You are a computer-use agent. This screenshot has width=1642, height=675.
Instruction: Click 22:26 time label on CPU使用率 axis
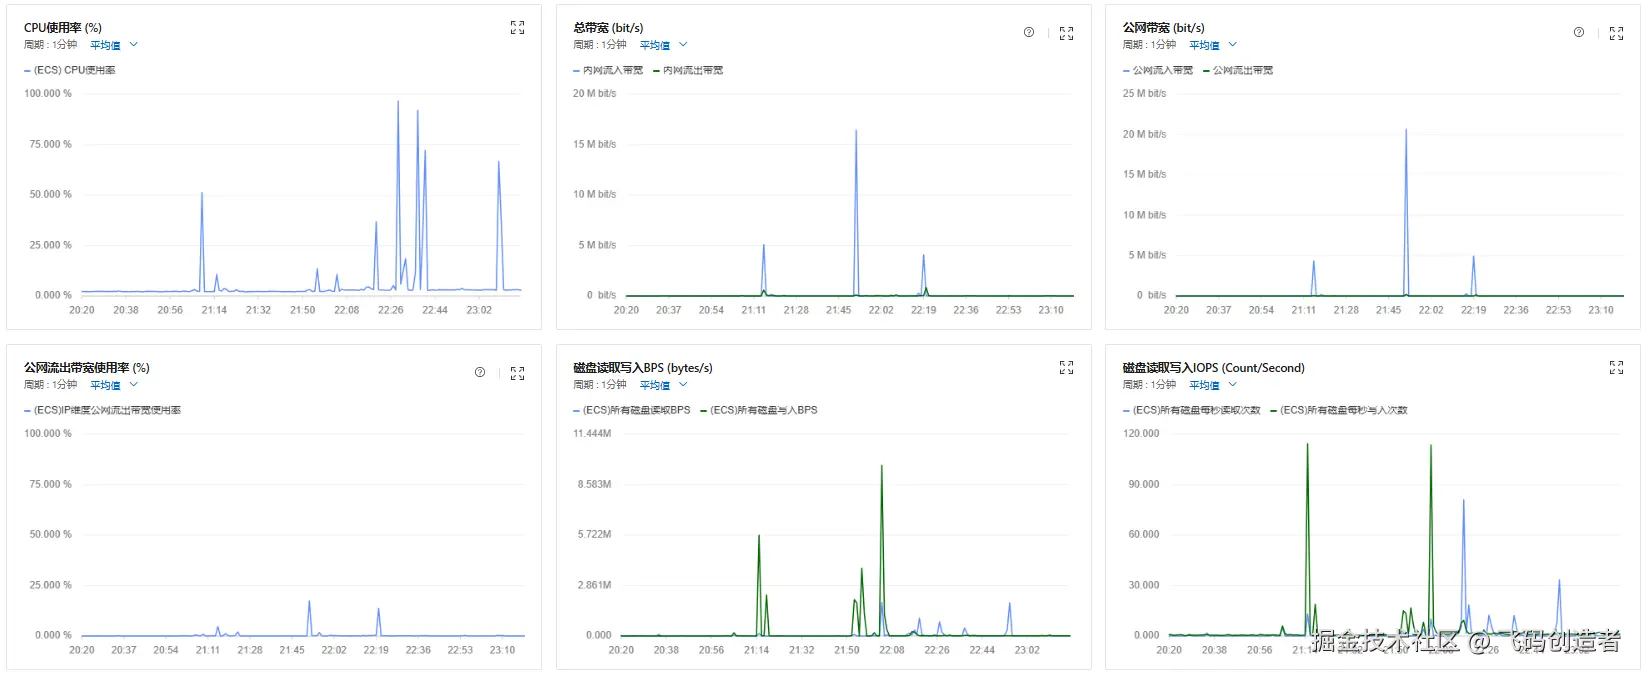tap(391, 310)
